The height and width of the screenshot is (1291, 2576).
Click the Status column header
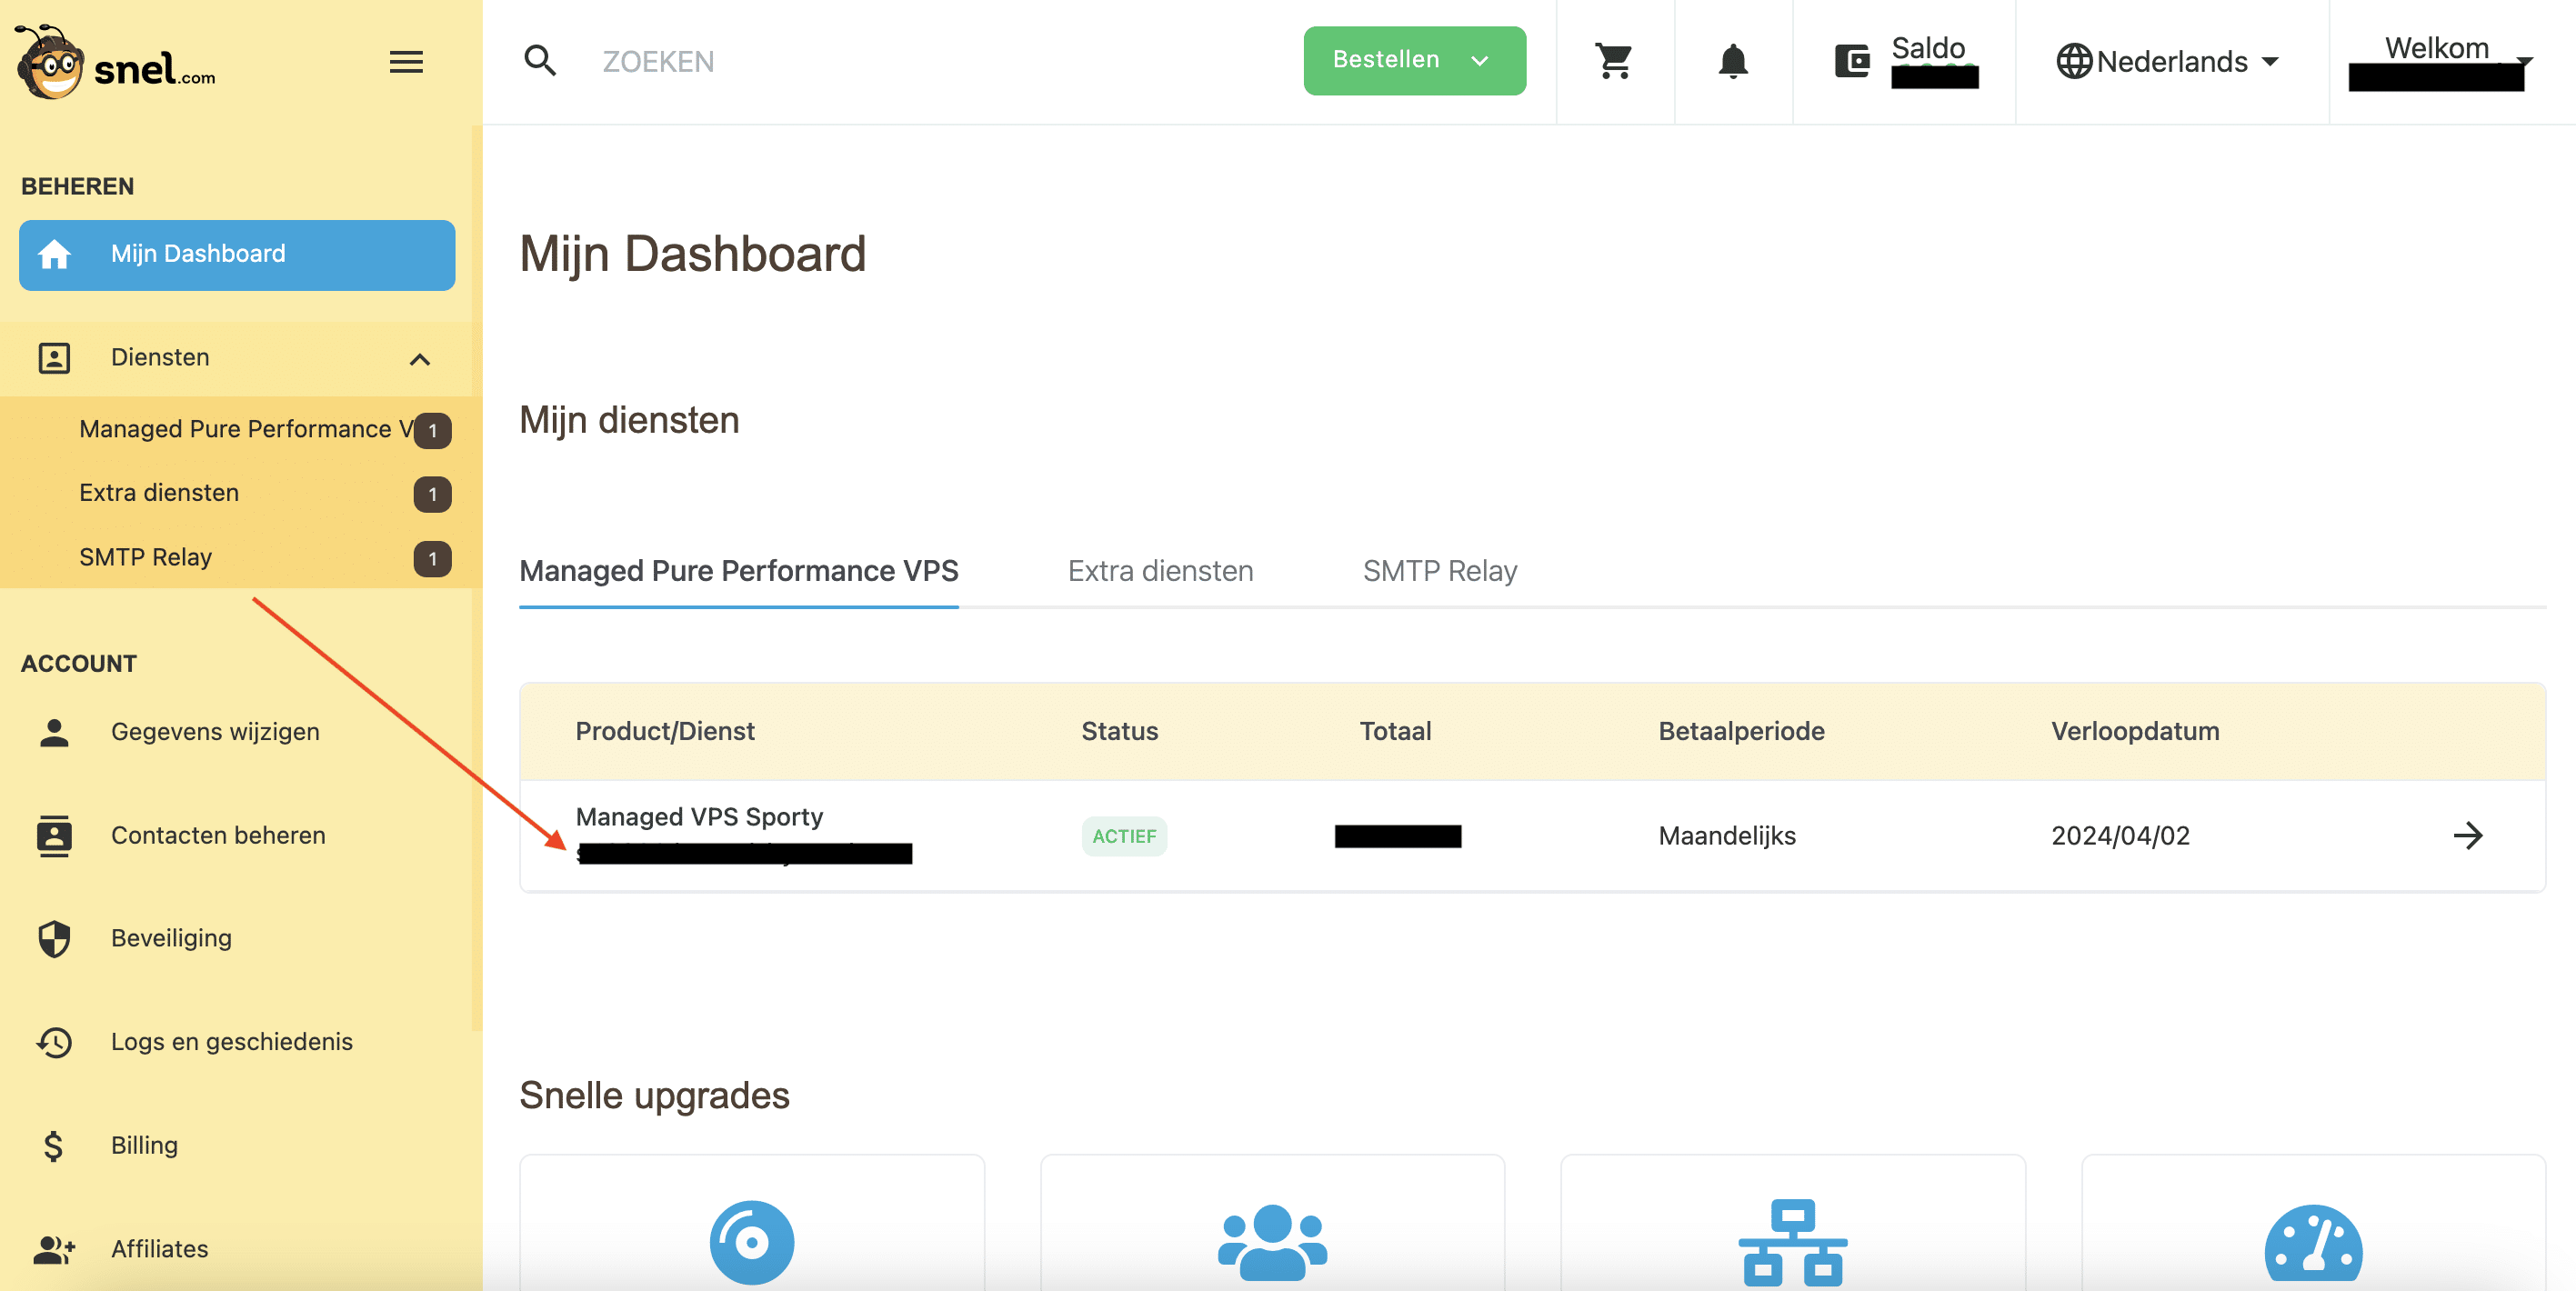1119,731
